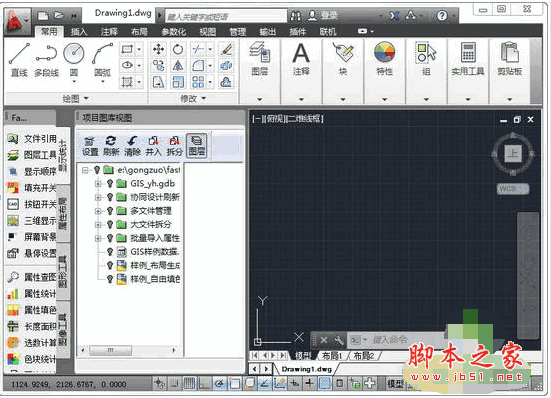Click the keyword search input field
Screen dimensions: 551x398
pos(226,16)
